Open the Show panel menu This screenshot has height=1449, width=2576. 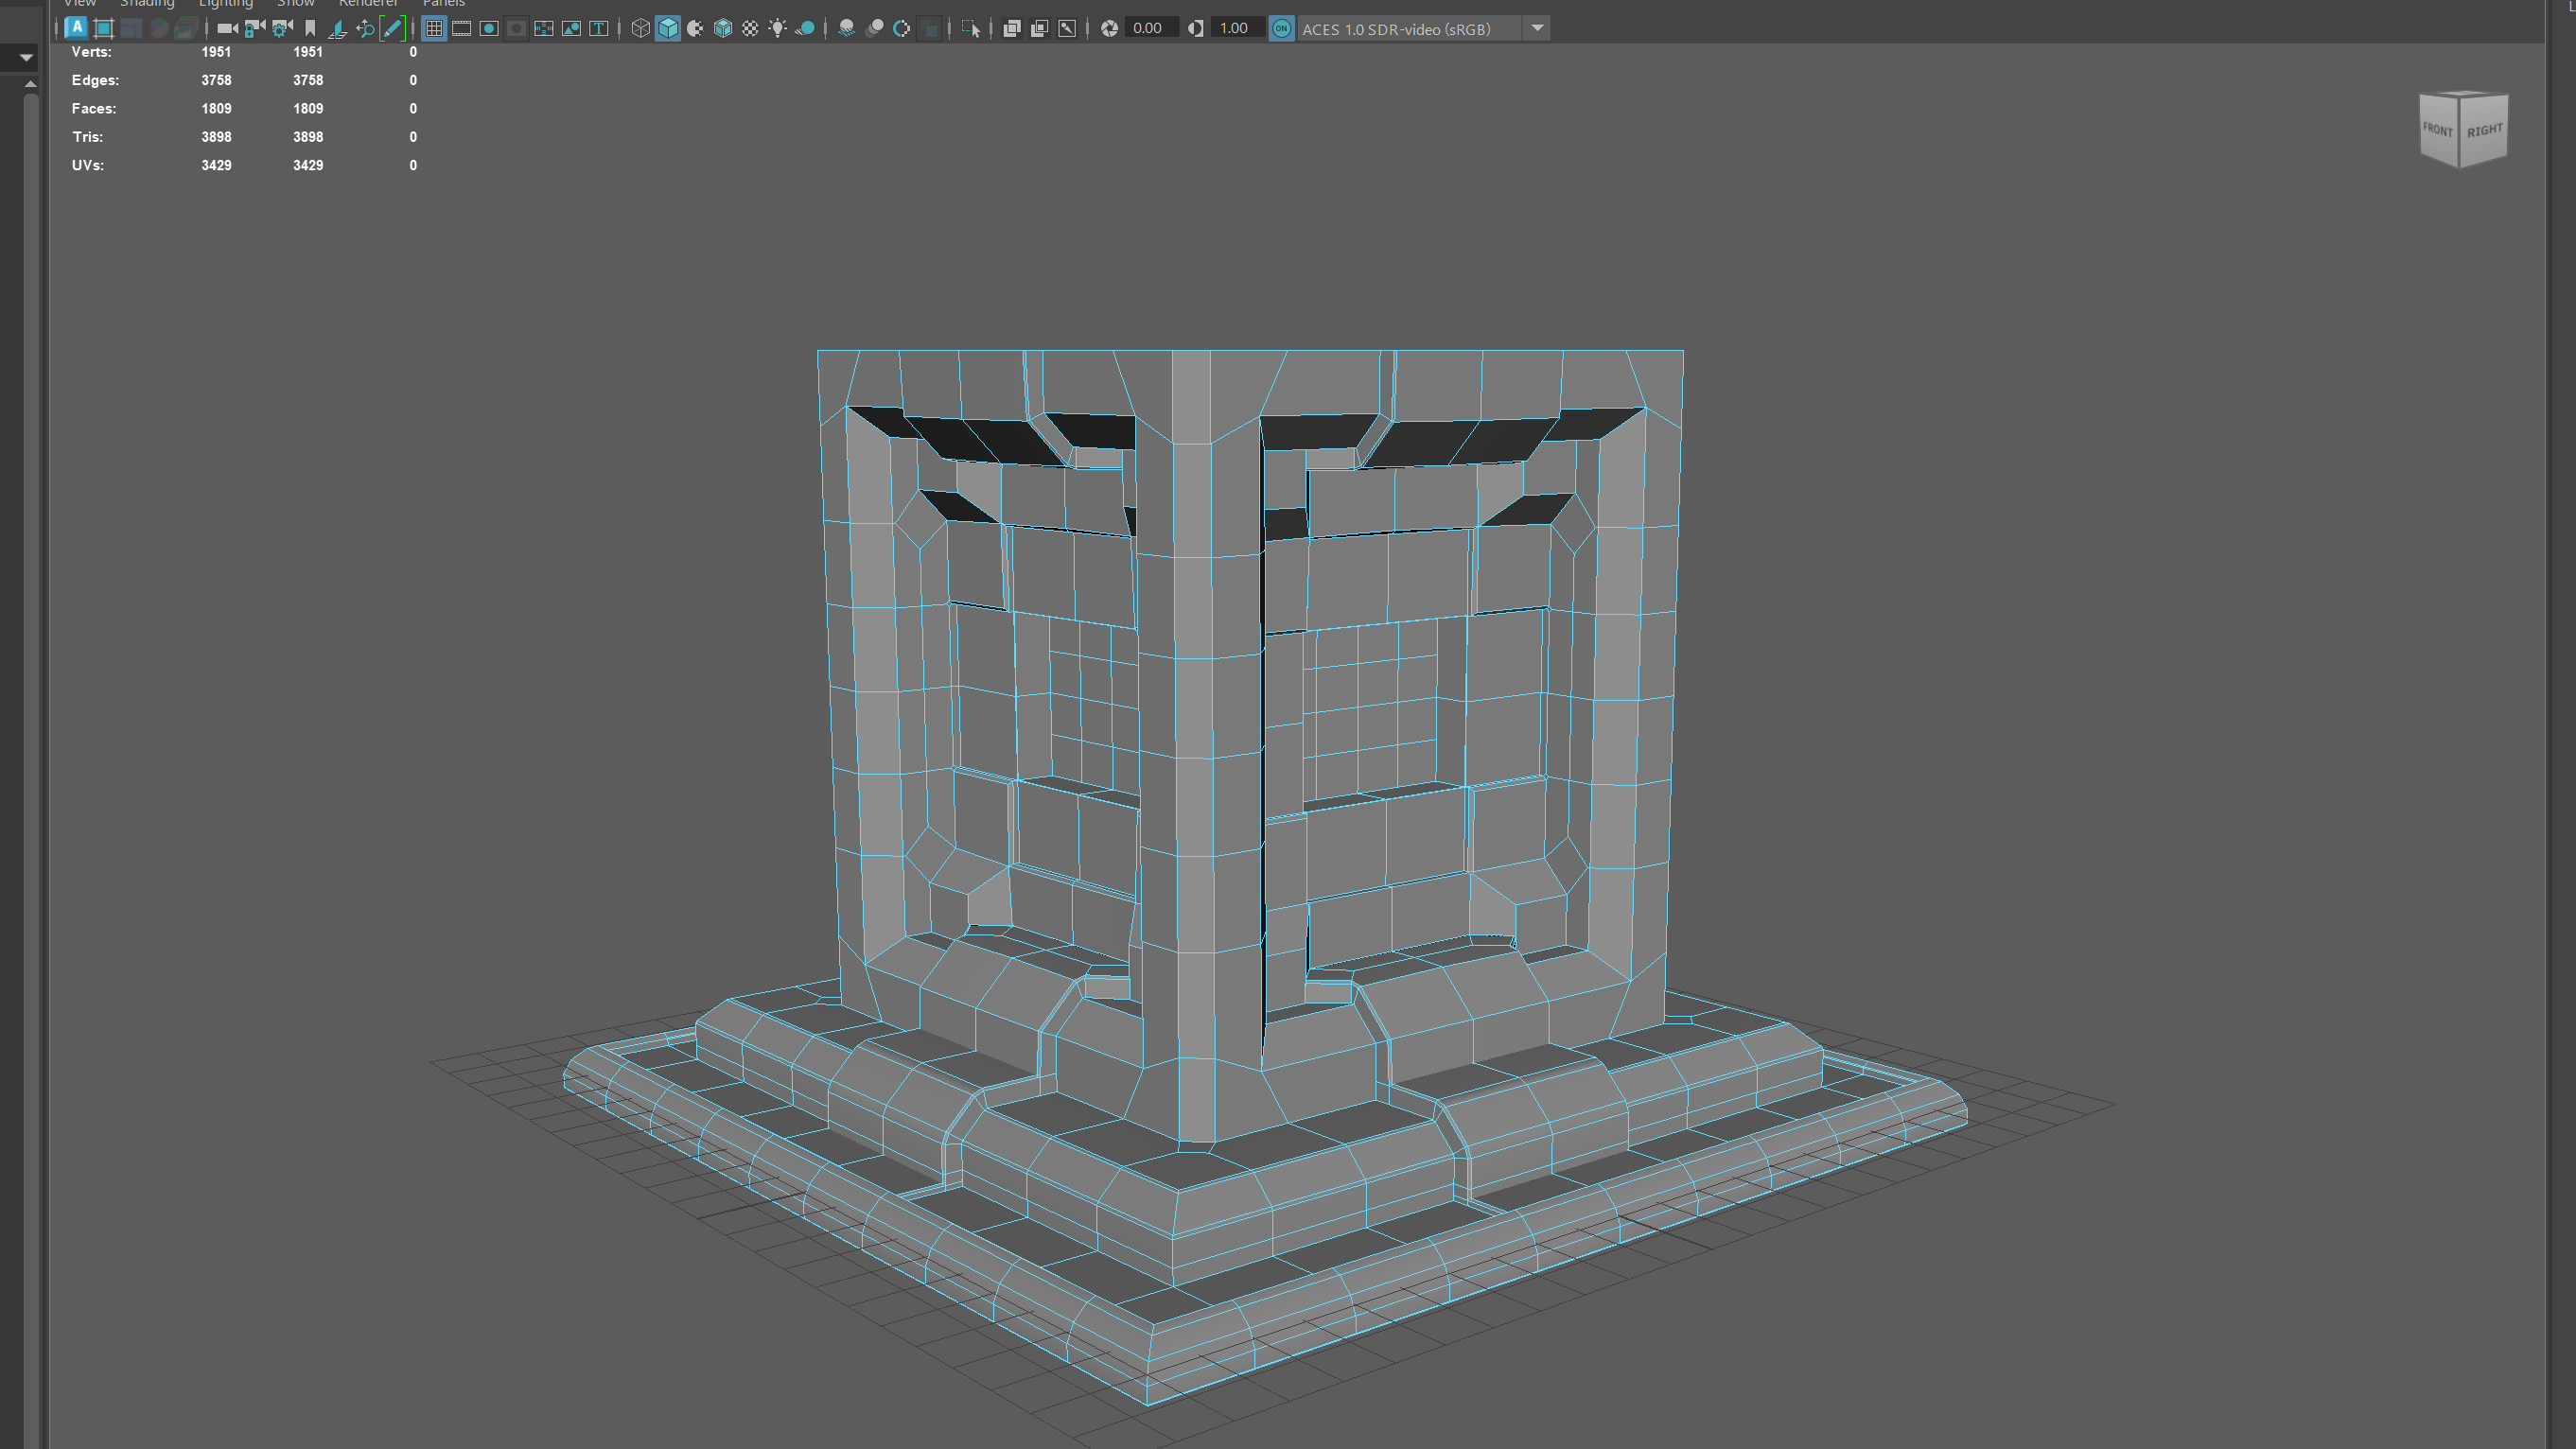click(x=295, y=4)
